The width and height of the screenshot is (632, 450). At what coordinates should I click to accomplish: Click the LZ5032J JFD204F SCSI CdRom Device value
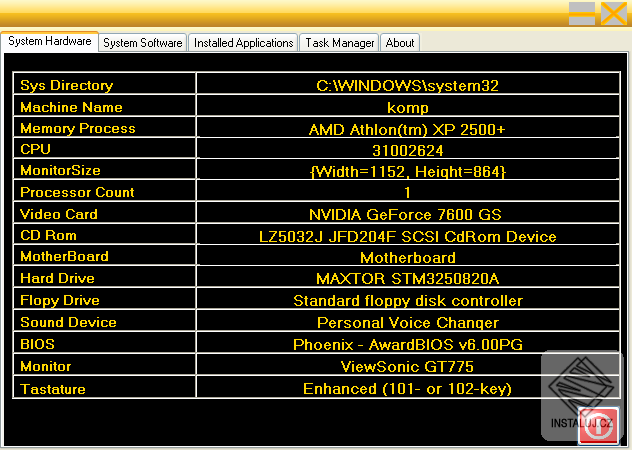[407, 236]
